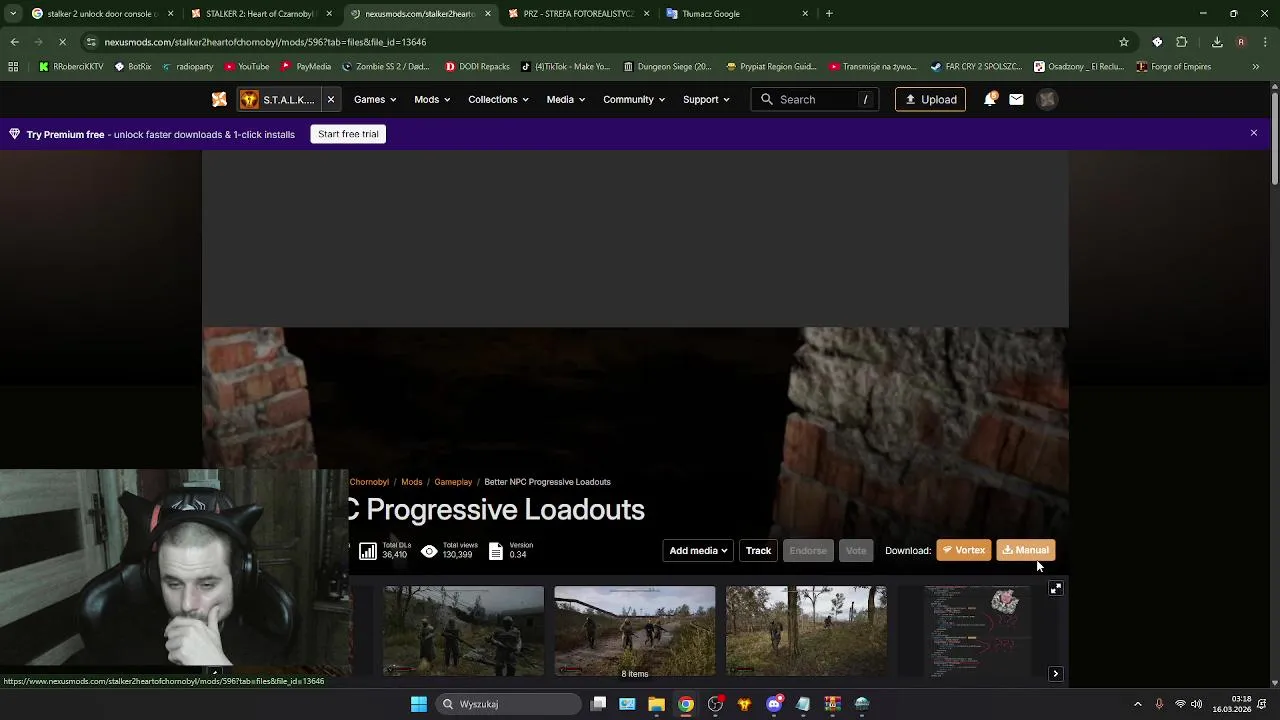The image size is (1280, 720).
Task: Choose Manual download
Action: click(x=1026, y=550)
